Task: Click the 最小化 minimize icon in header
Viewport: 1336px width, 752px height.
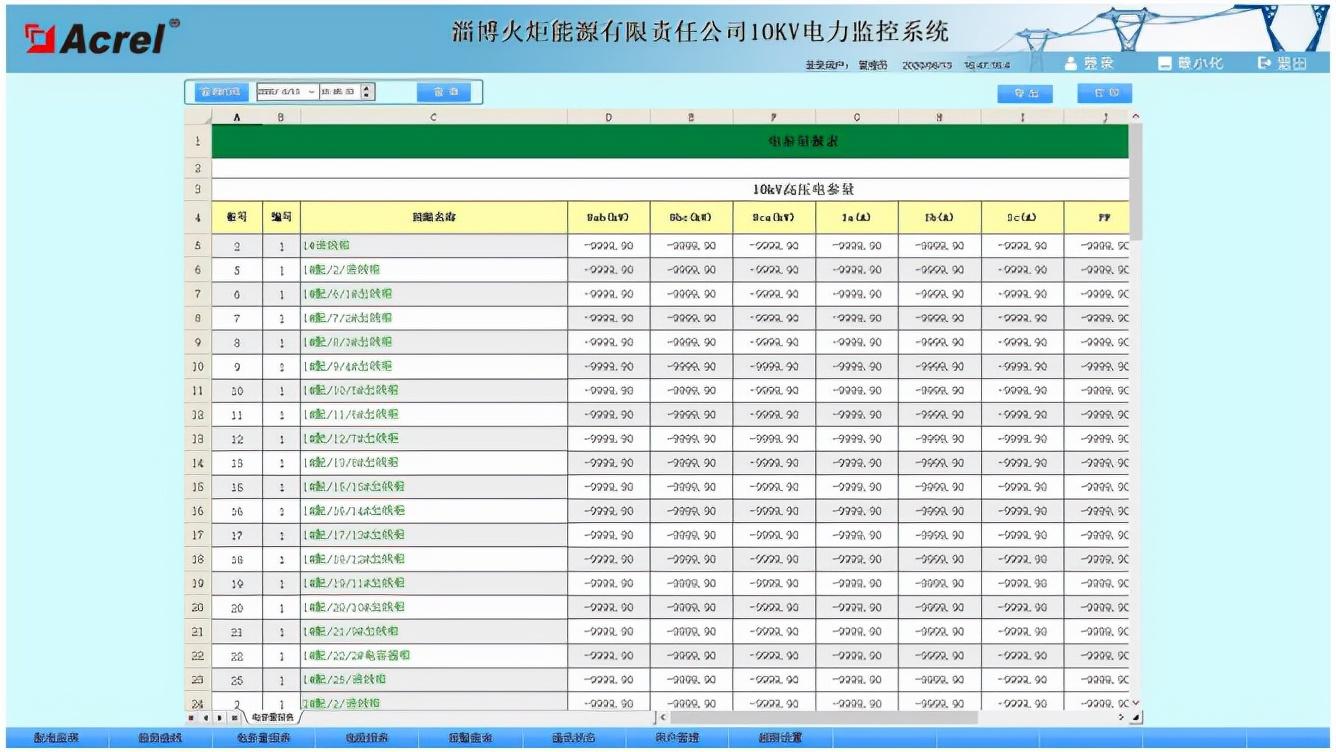Action: 1164,64
